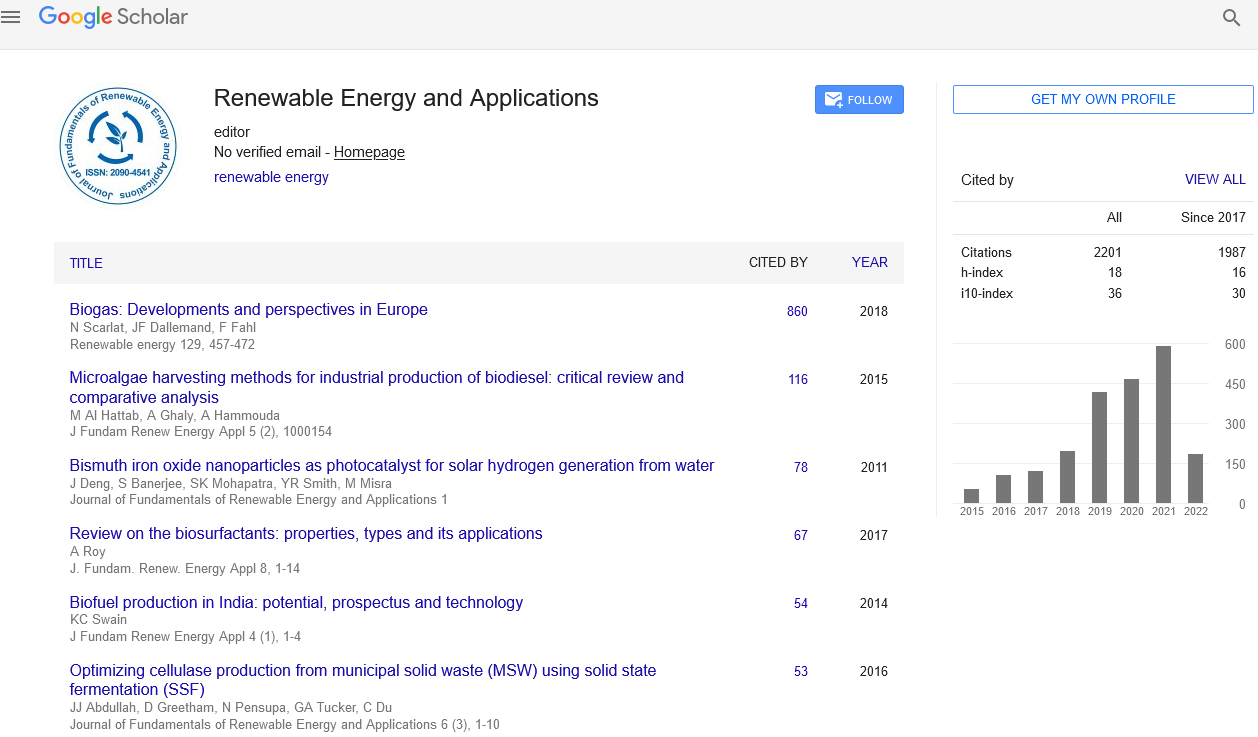
Task: Click the Get My Own Profile button
Action: 1102,99
